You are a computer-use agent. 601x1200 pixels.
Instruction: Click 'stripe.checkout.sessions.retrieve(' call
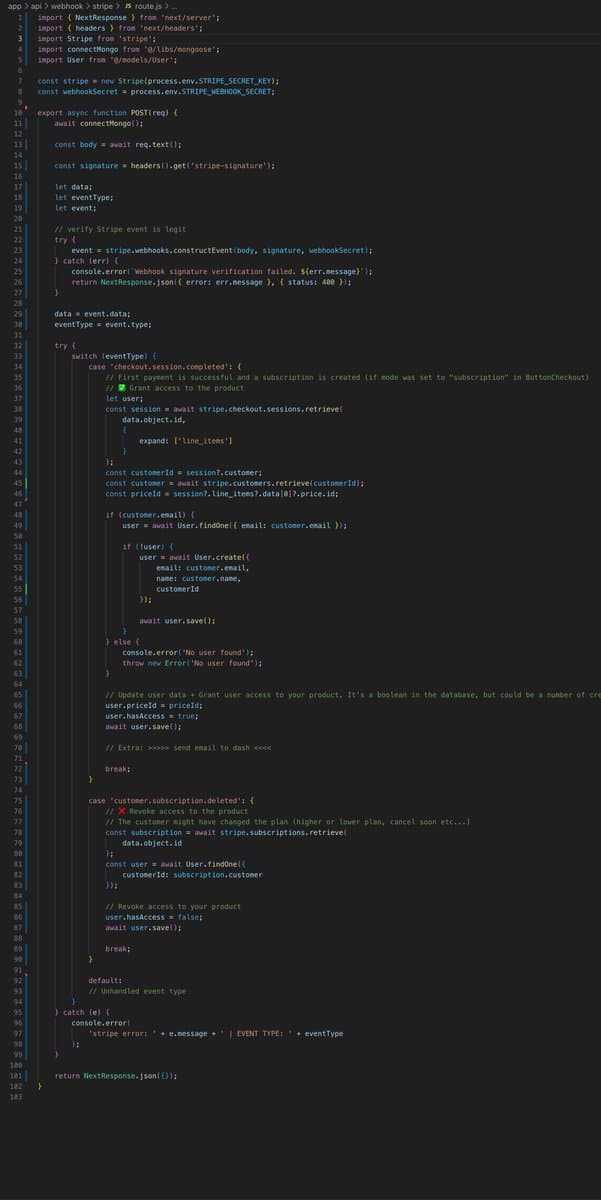(x=270, y=409)
